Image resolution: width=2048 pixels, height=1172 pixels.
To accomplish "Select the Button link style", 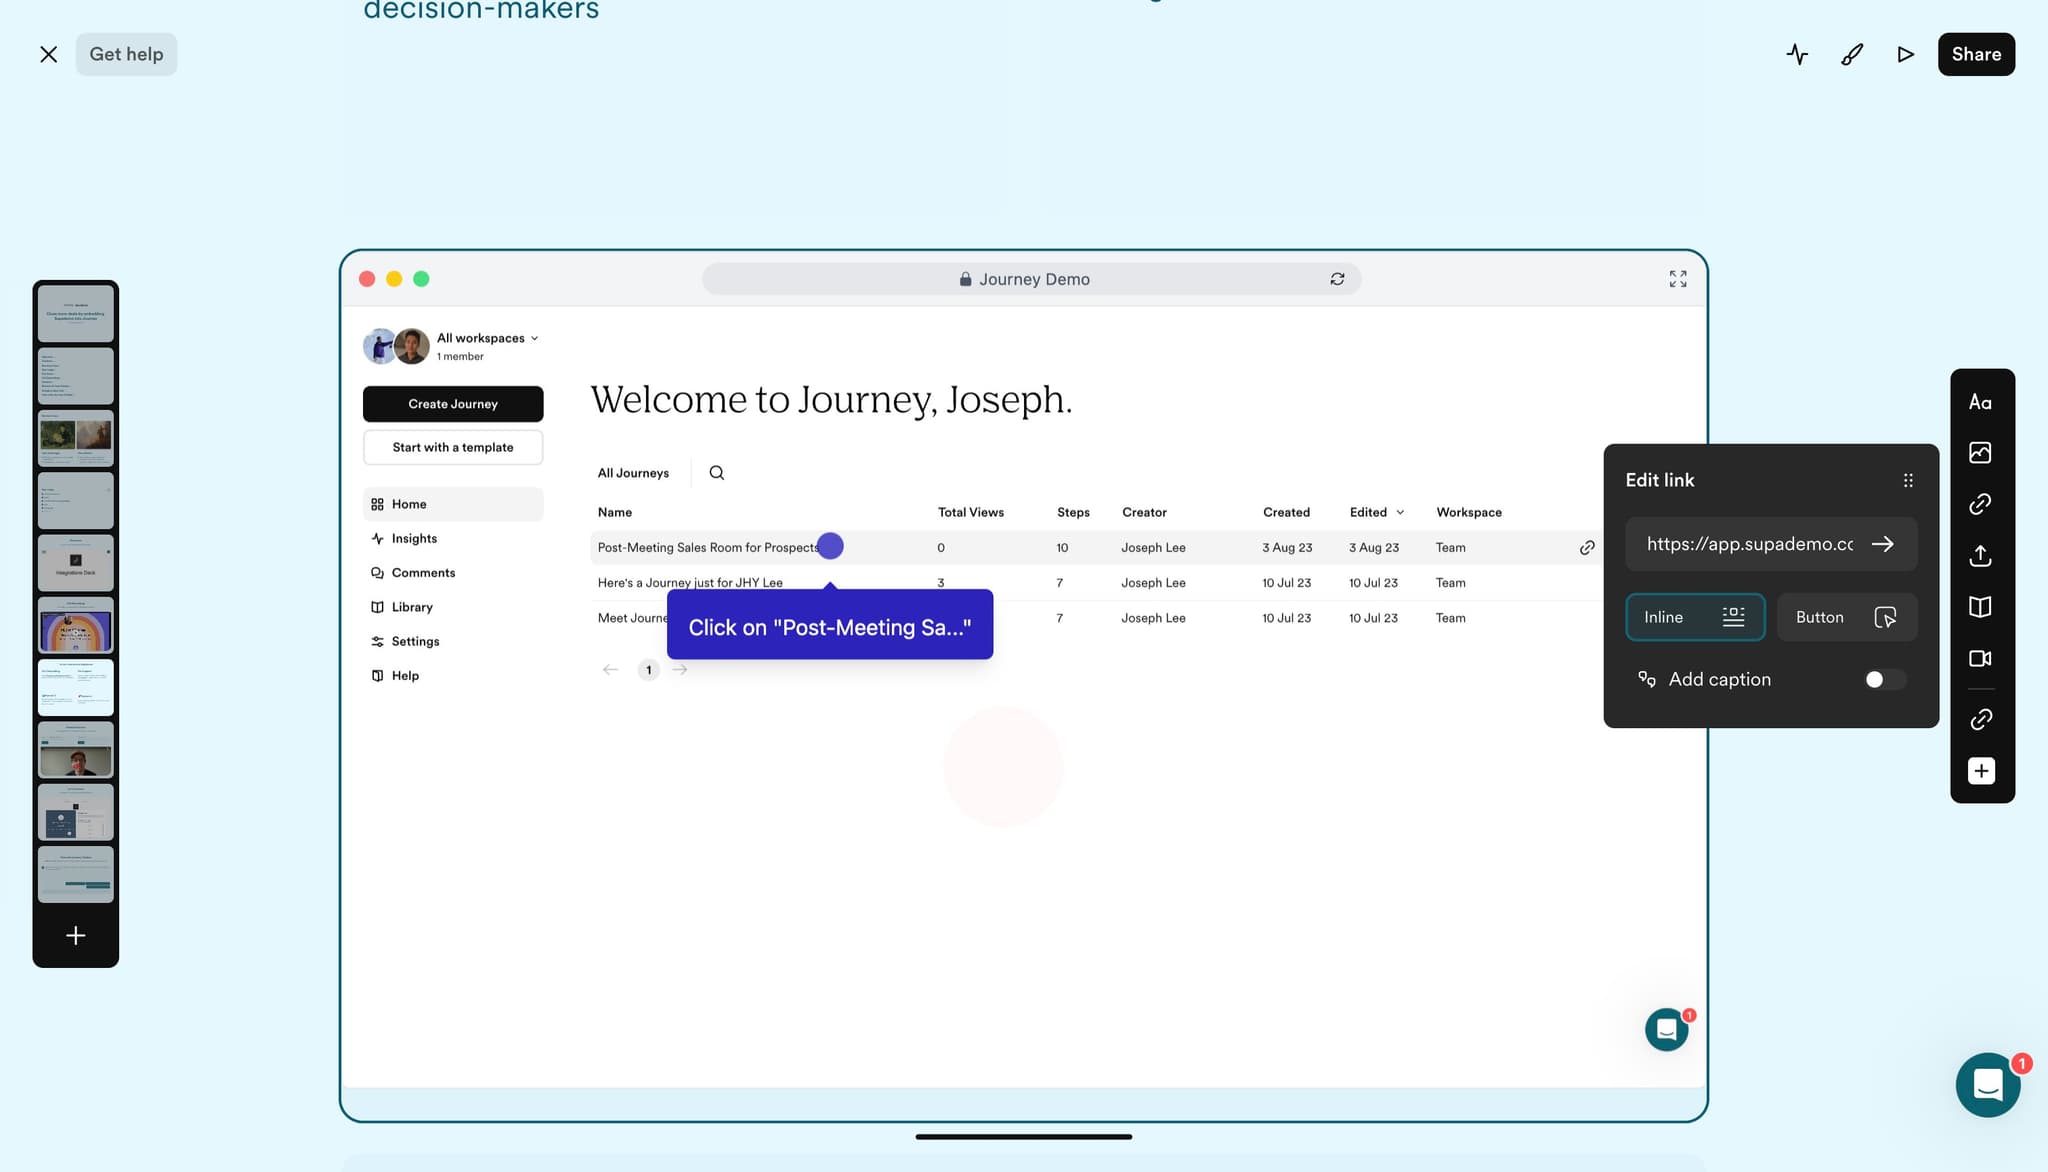I will pos(1846,617).
